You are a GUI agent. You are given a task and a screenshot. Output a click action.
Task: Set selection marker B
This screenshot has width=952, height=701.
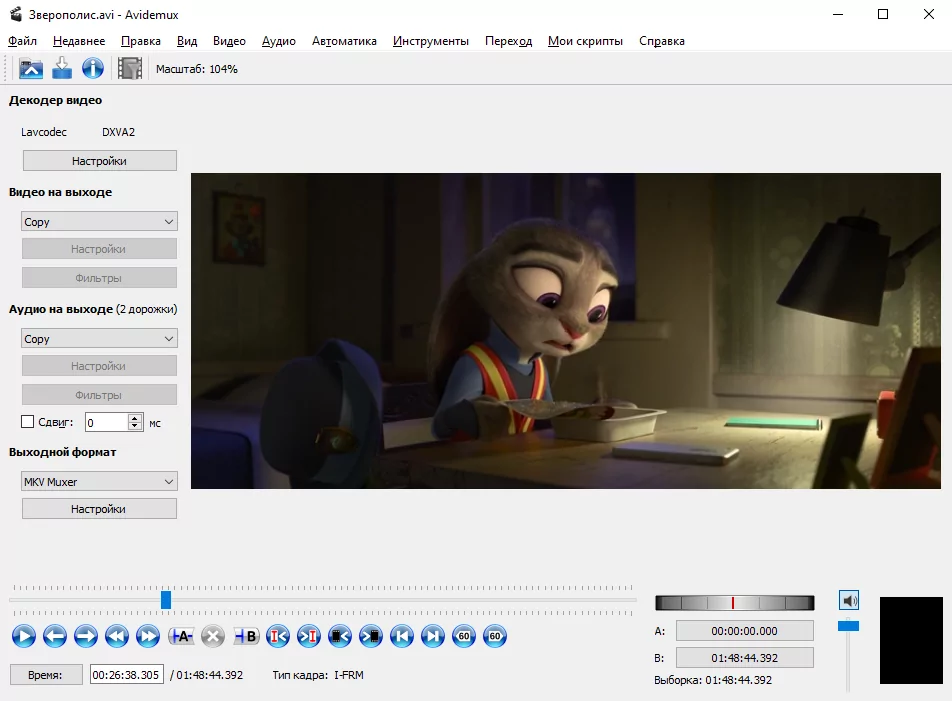pos(246,636)
